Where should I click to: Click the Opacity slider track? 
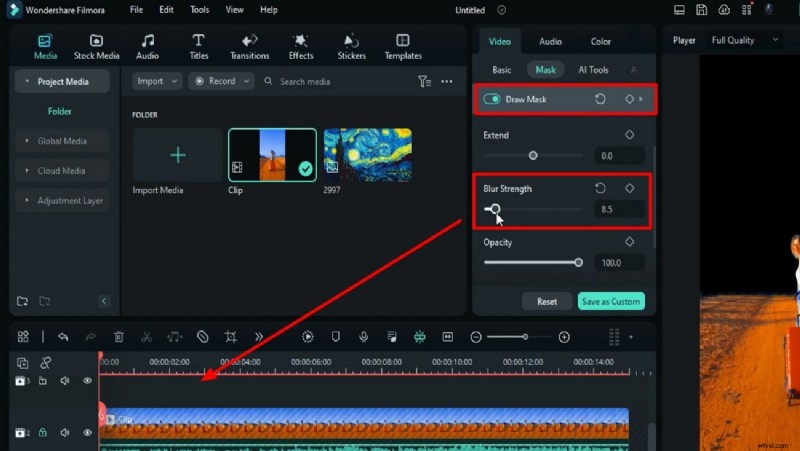pyautogui.click(x=531, y=263)
